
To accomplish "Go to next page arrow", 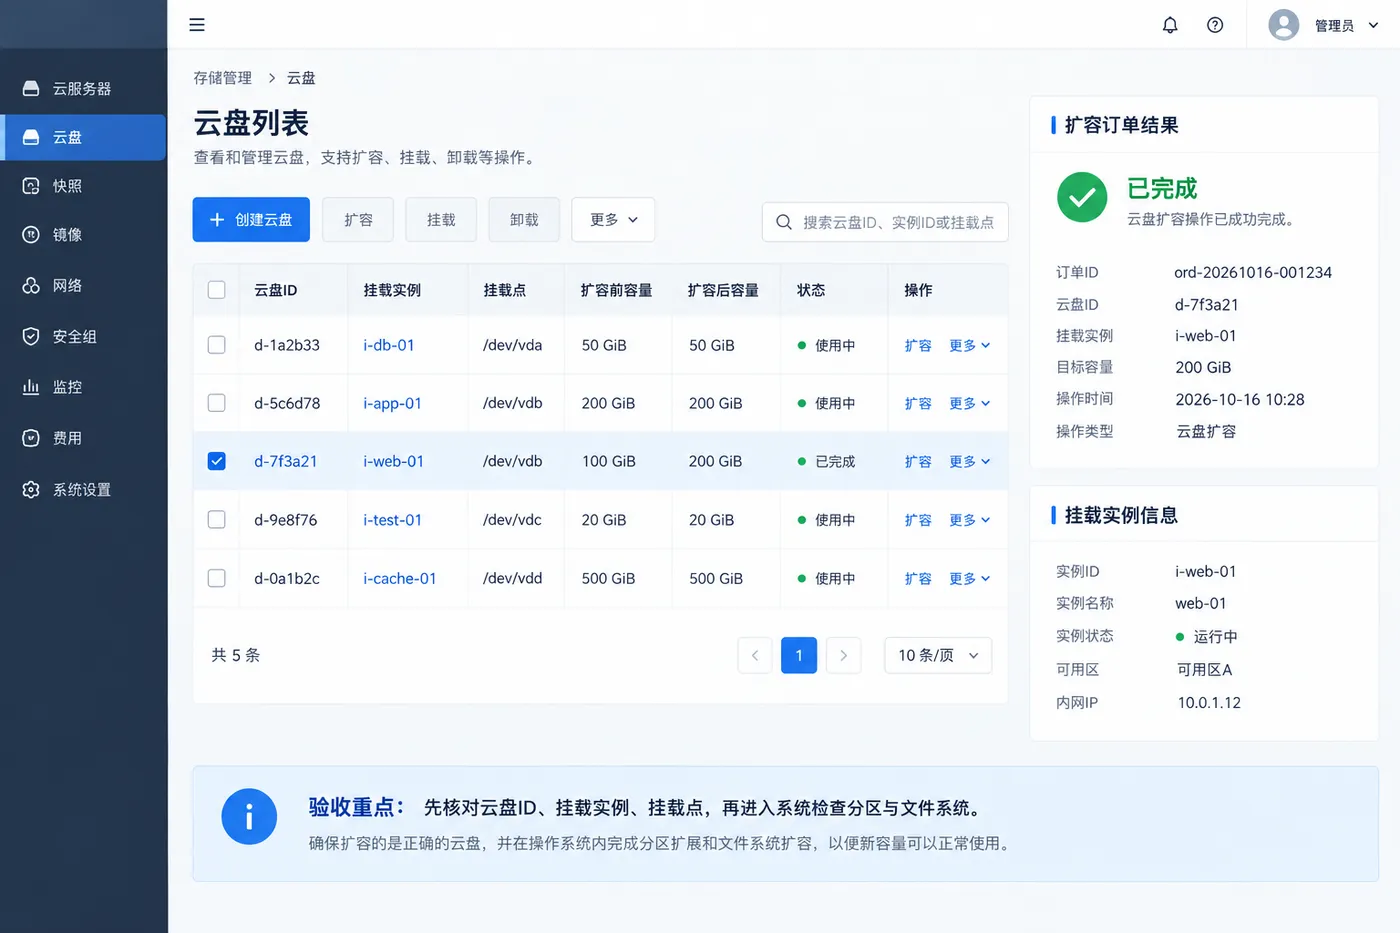I will click(843, 655).
